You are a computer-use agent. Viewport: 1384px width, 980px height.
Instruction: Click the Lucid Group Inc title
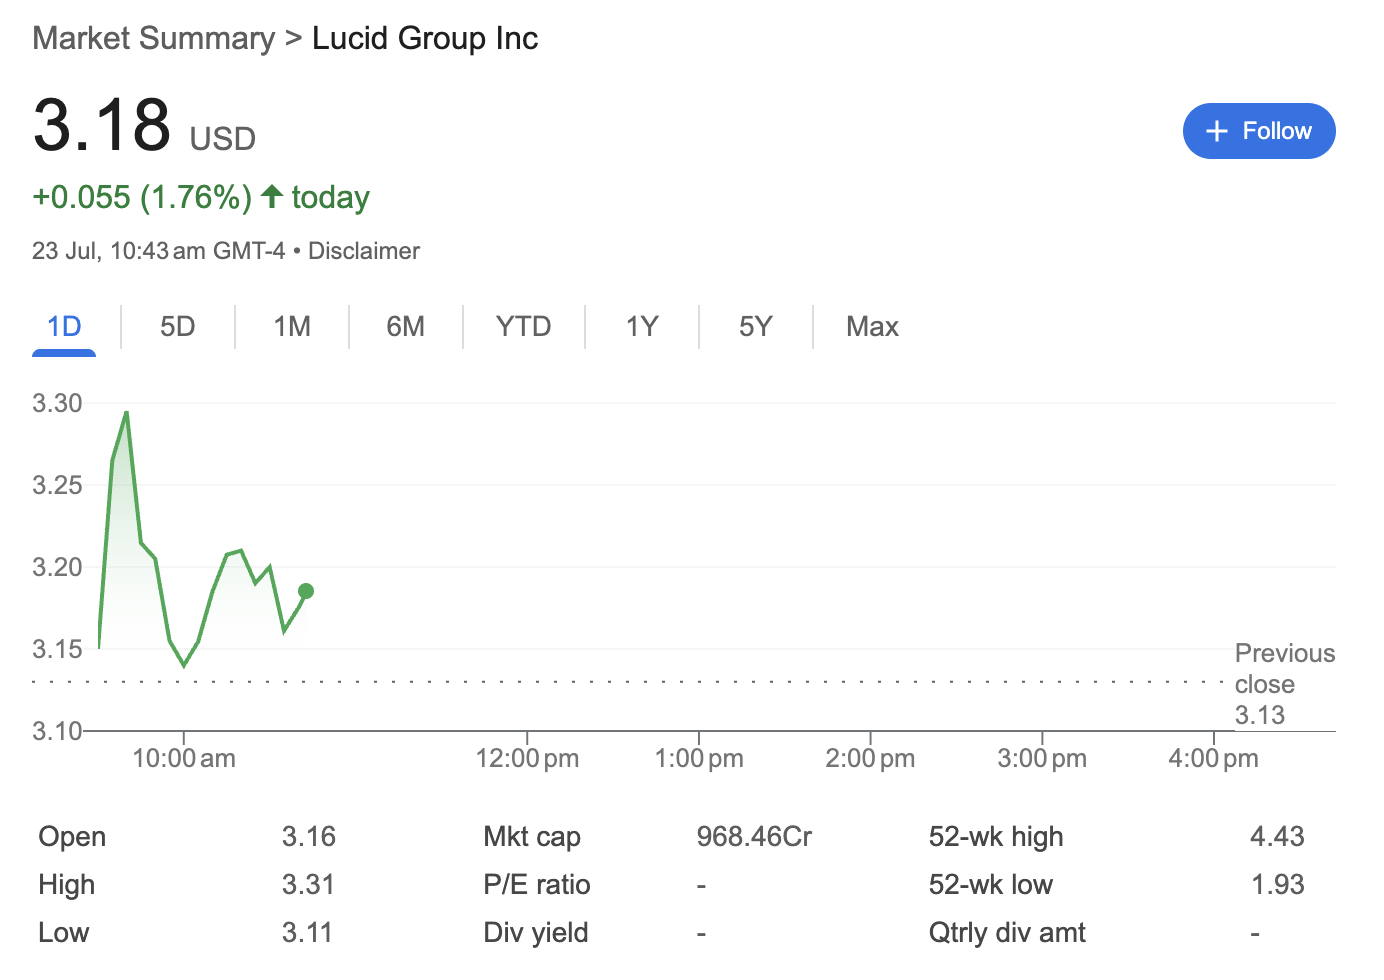[x=425, y=38]
